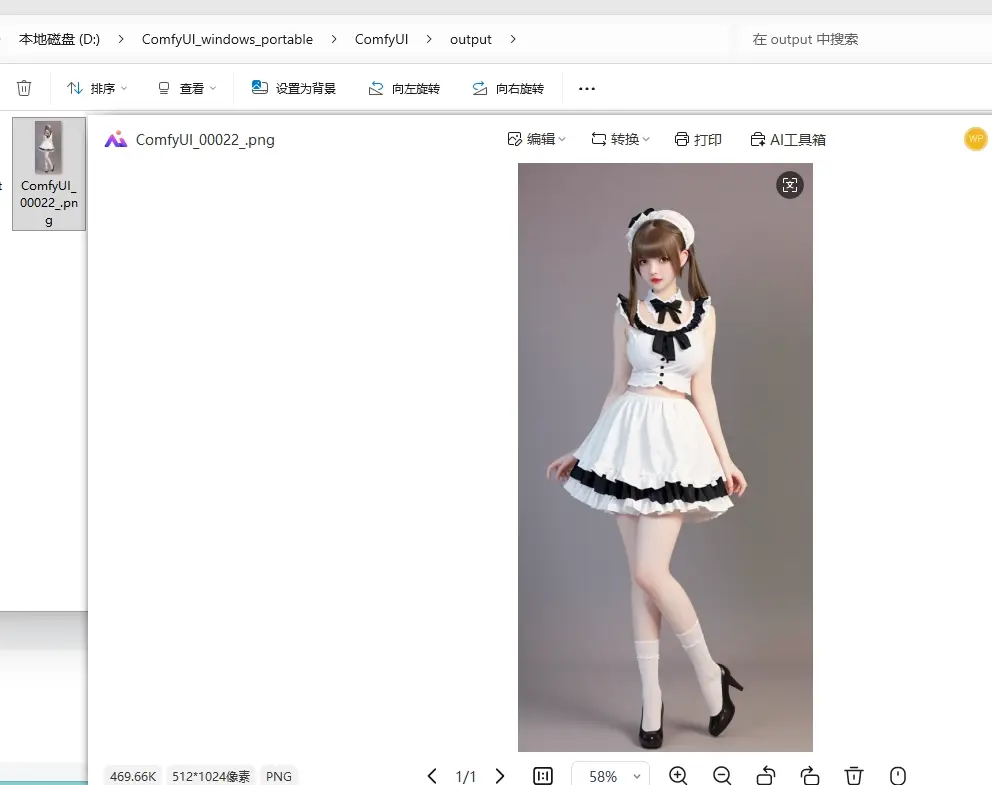Screen dimensions: 992x785
Task: Rotate the image right via bottom toolbar
Action: tap(809, 775)
